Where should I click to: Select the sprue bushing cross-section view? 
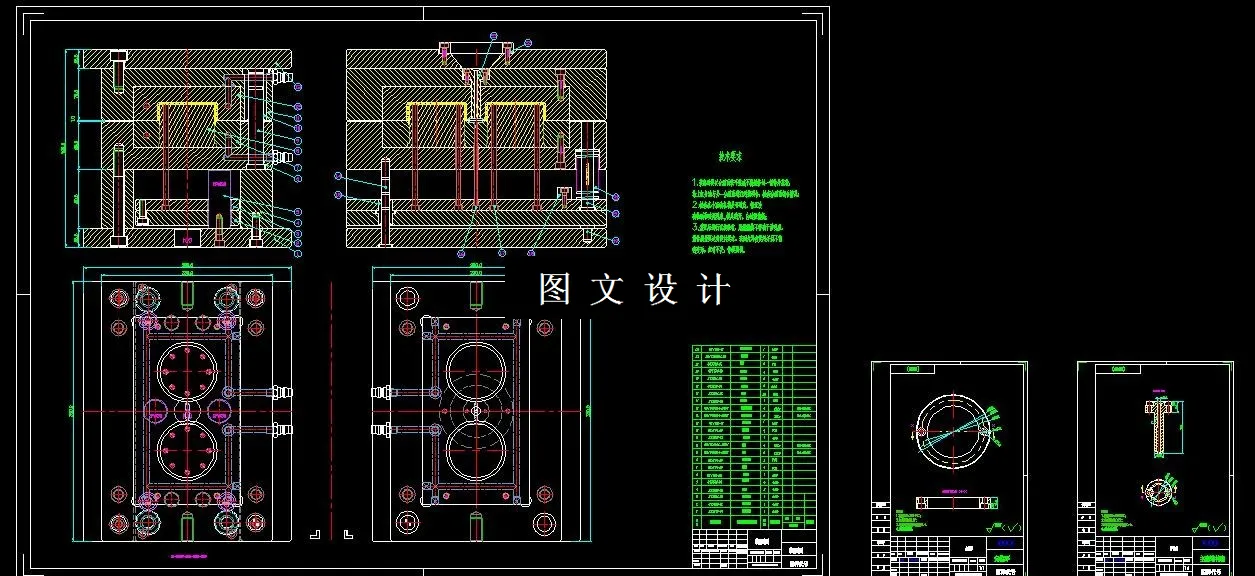pos(1159,426)
